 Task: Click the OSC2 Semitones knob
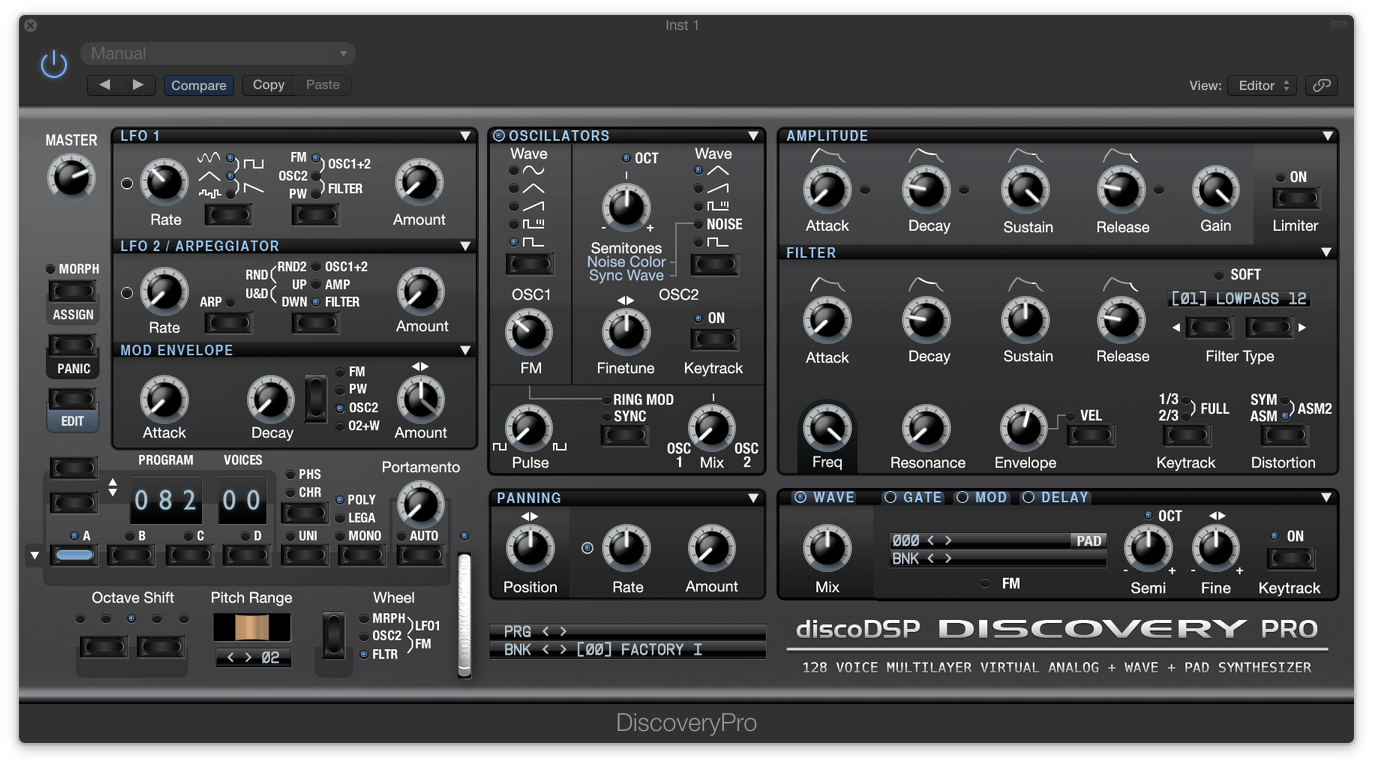626,208
